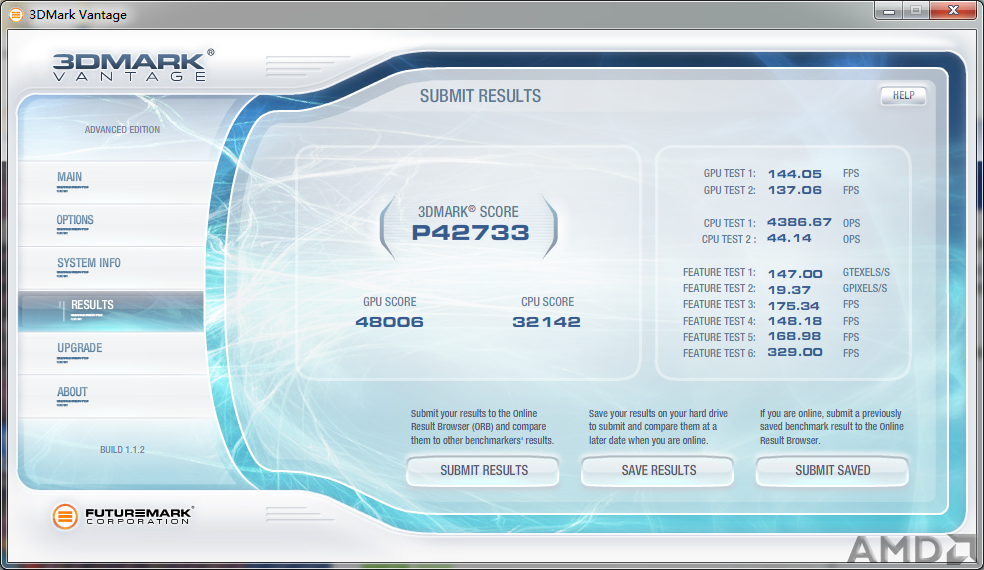
Task: Click the HELP button
Action: click(903, 95)
